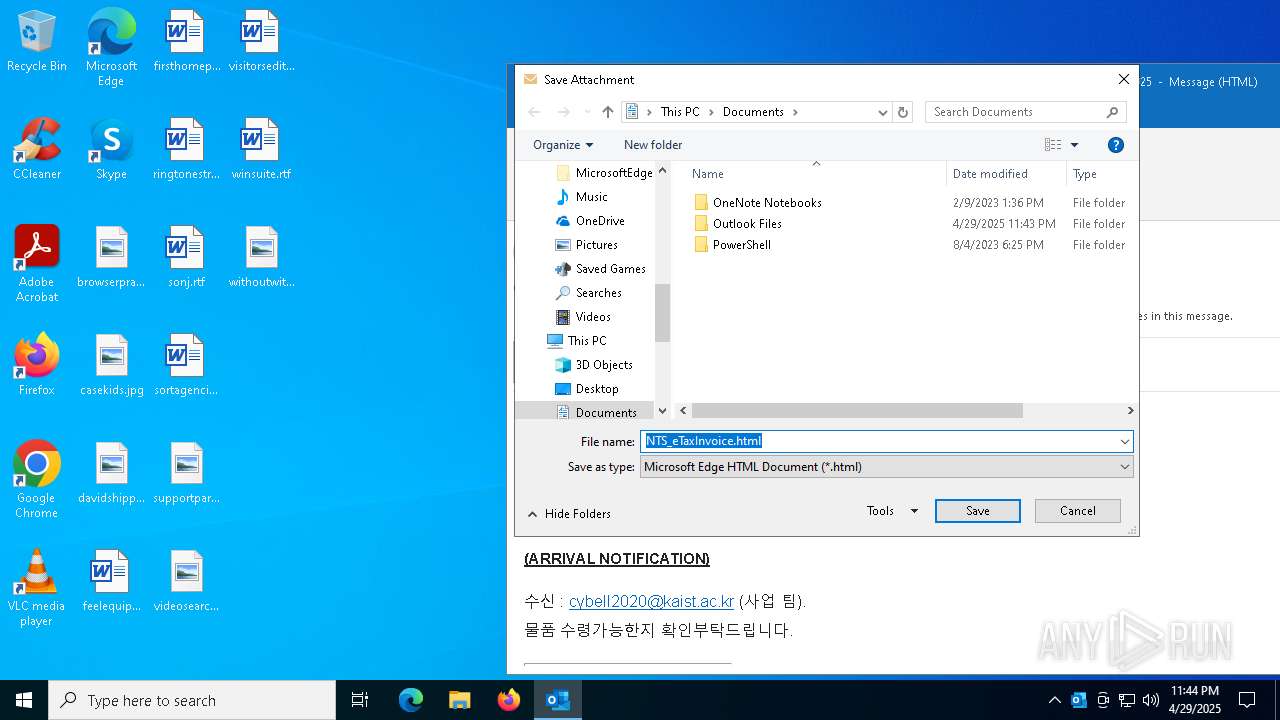Viewport: 1280px width, 720px height.
Task: Click the New folder button
Action: pos(653,145)
